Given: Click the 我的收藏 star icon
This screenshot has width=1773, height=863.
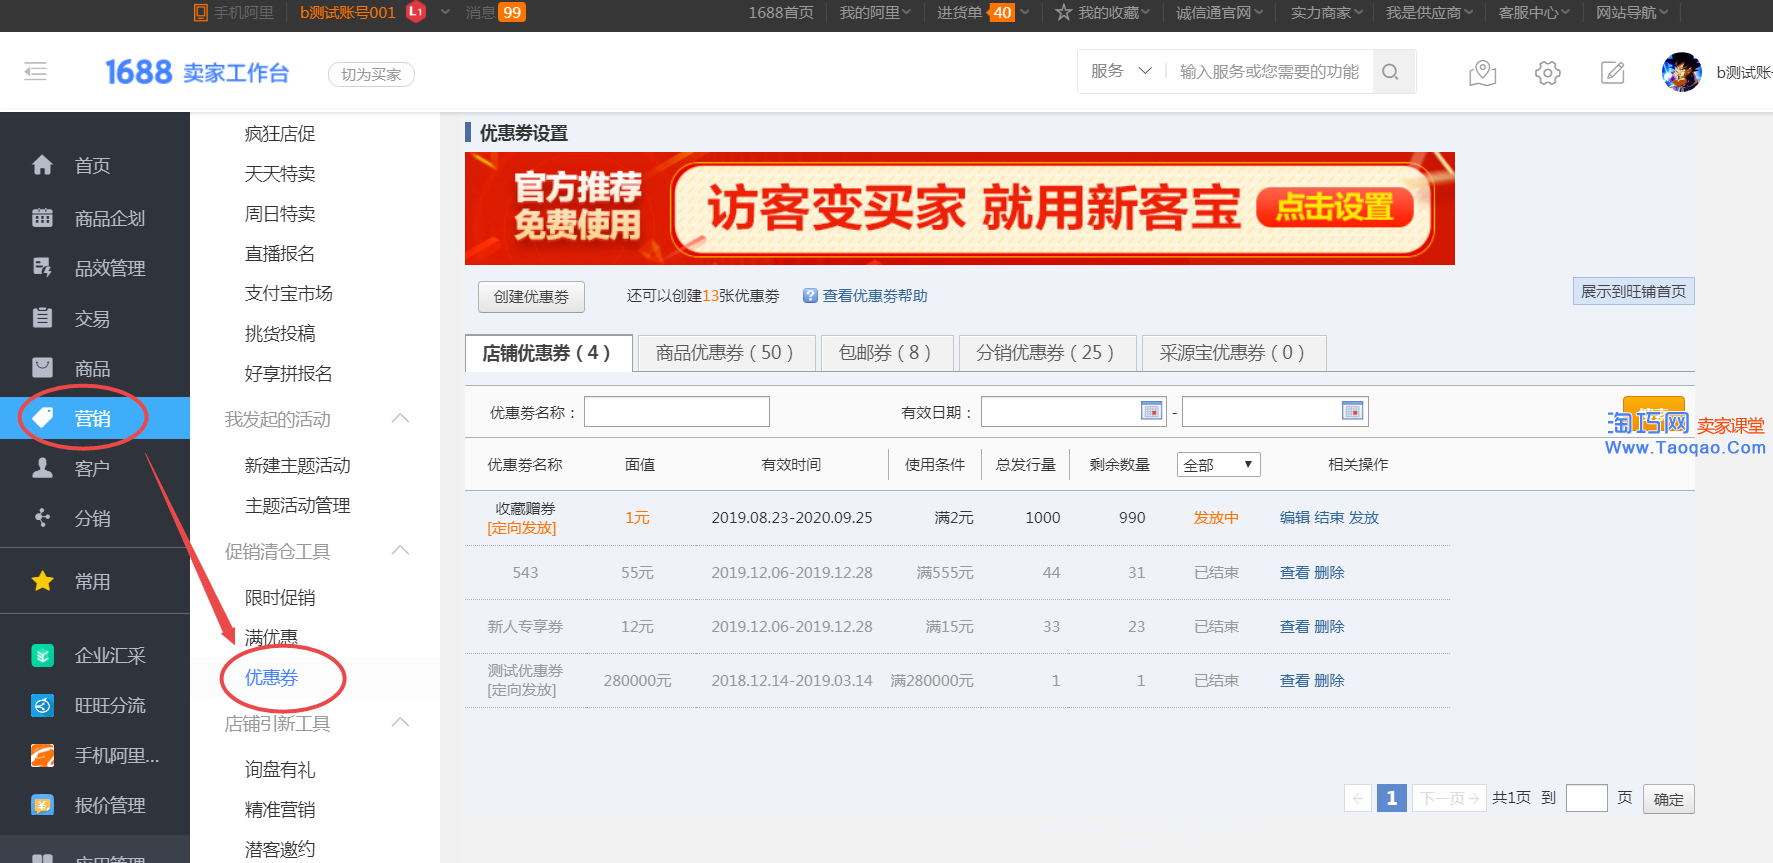Looking at the screenshot, I should 1063,12.
